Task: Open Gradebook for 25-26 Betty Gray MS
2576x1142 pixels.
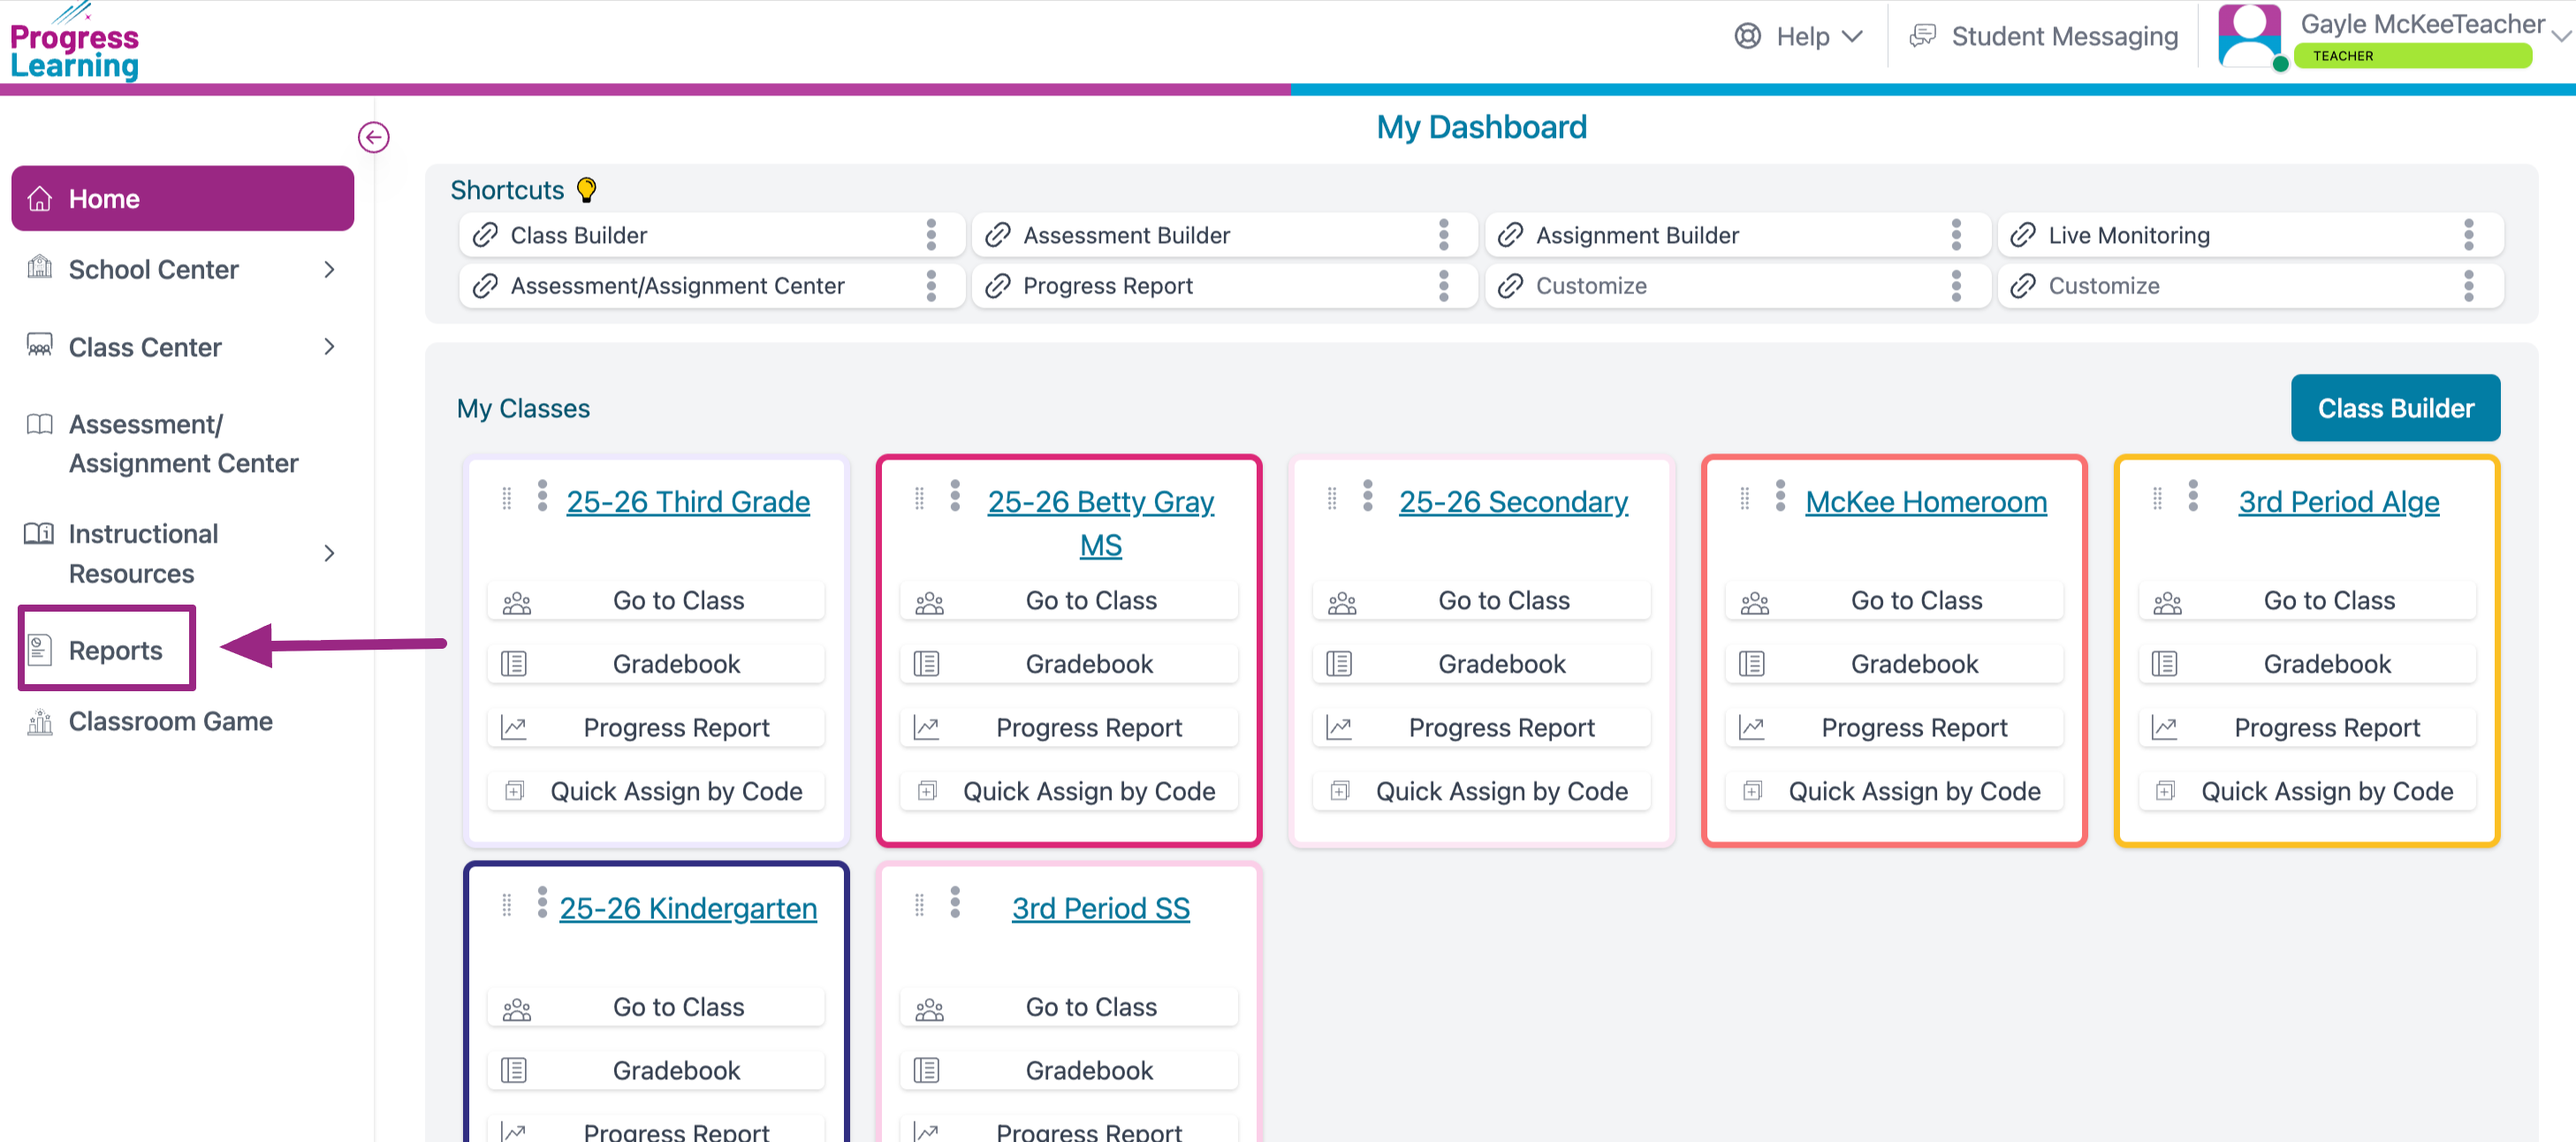Action: pyautogui.click(x=1088, y=664)
